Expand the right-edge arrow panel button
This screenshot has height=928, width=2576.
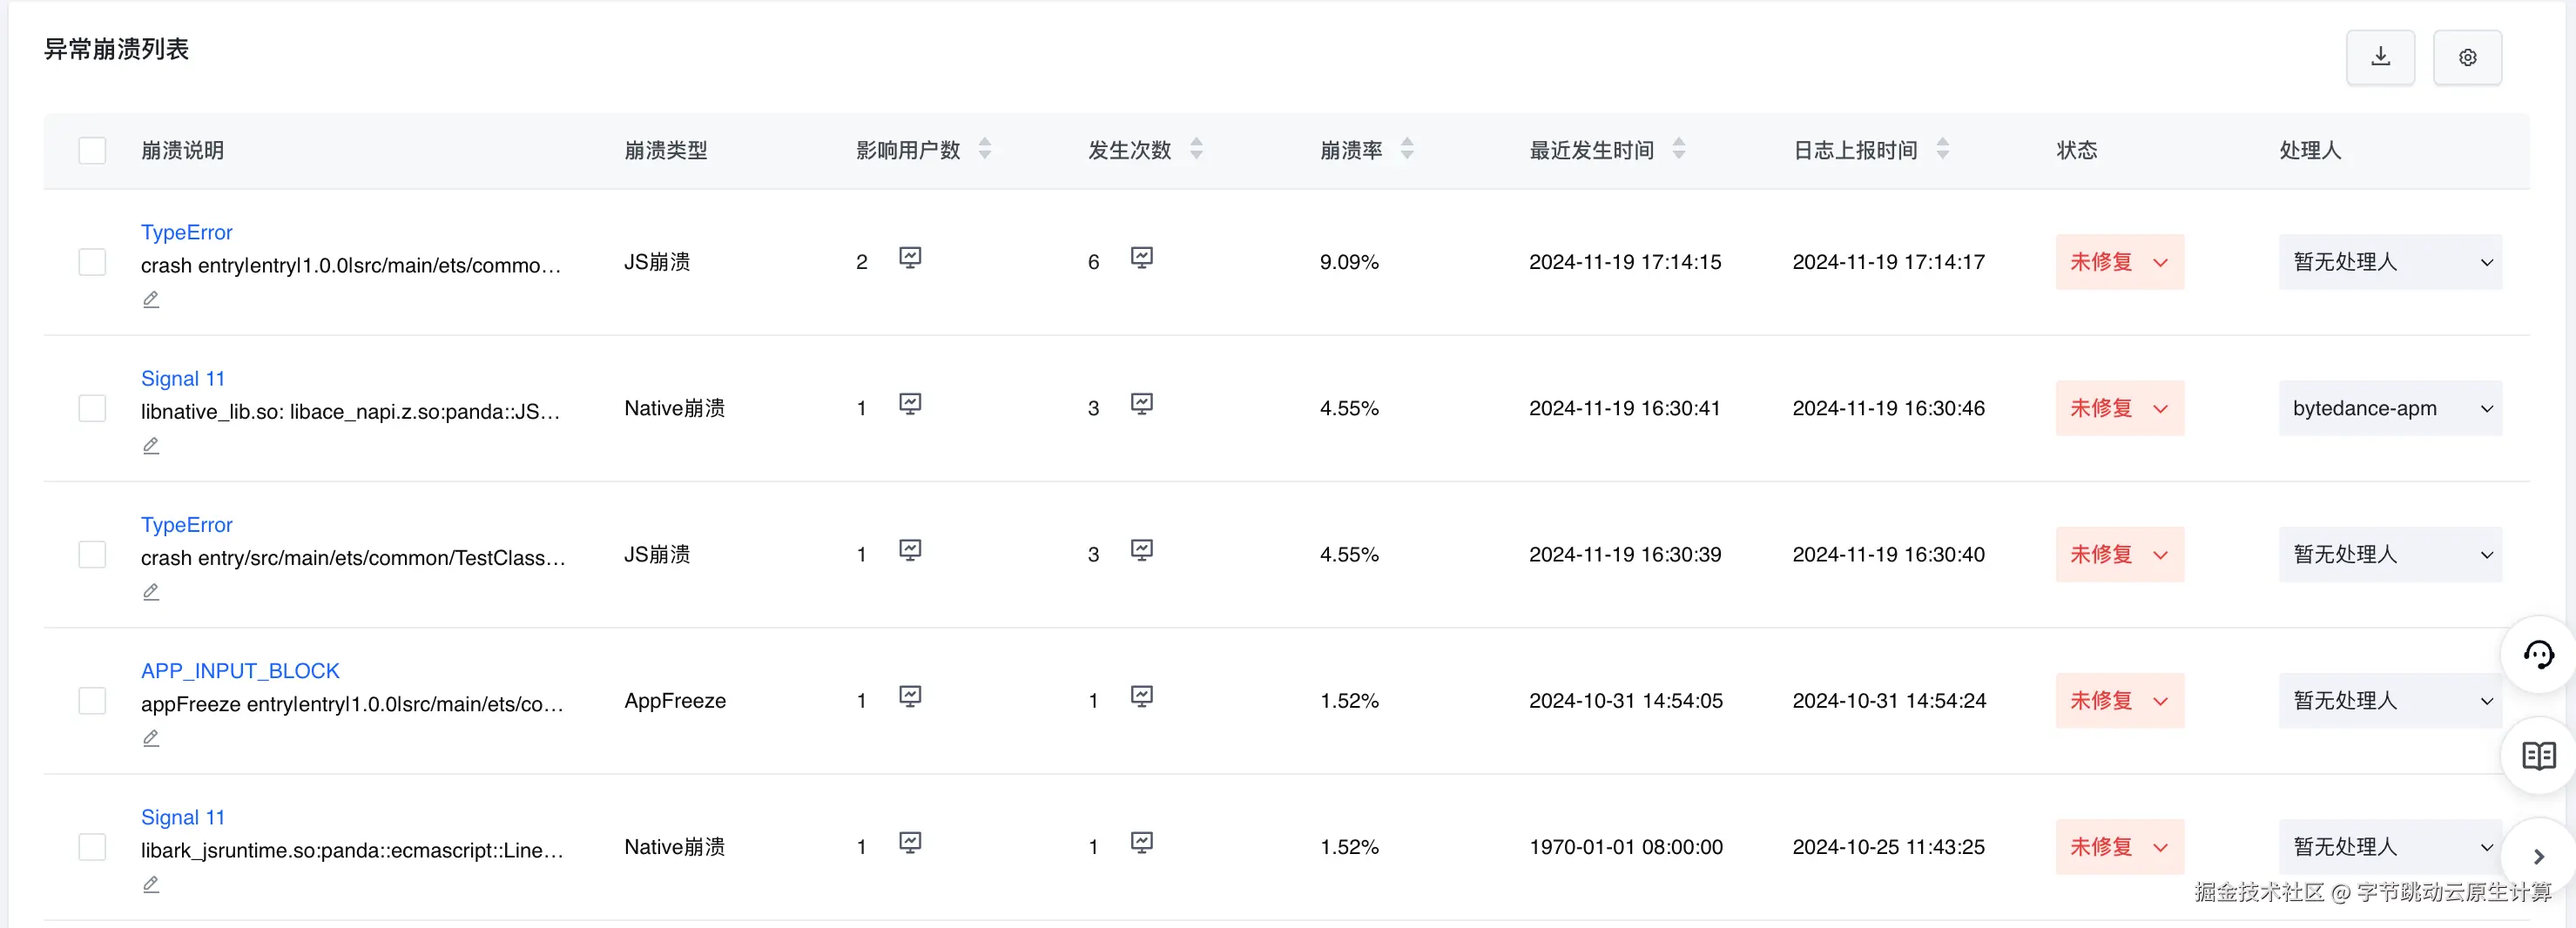(2538, 857)
